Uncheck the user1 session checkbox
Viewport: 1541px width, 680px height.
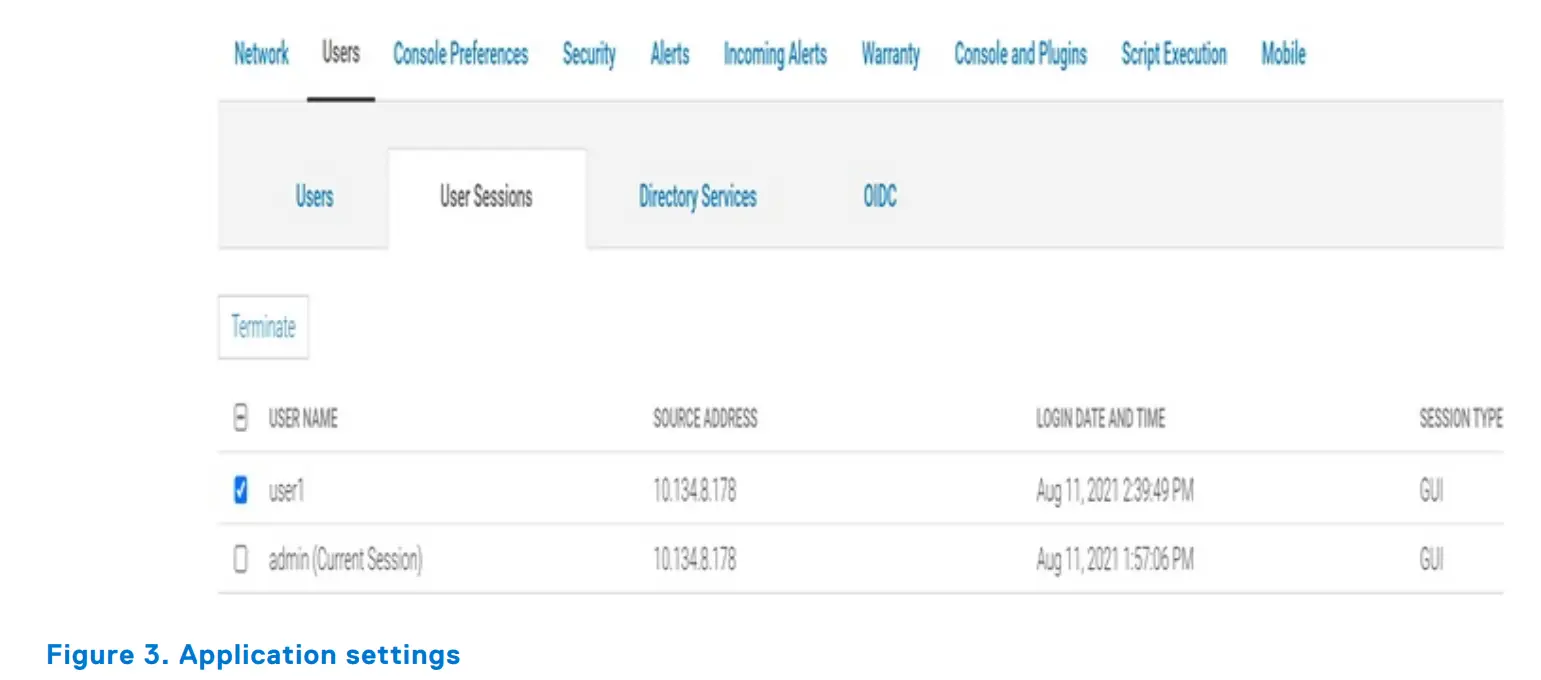[240, 490]
